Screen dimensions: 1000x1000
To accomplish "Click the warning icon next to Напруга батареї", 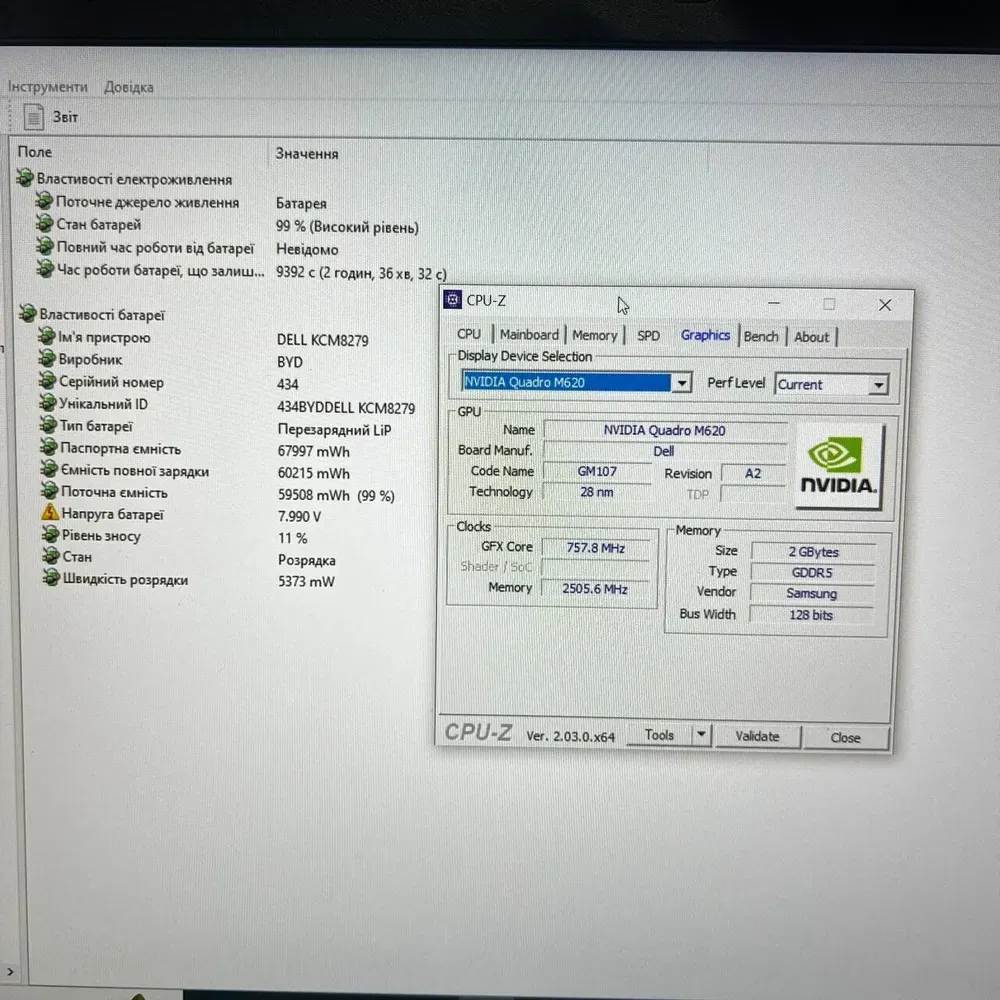I will click(x=50, y=514).
